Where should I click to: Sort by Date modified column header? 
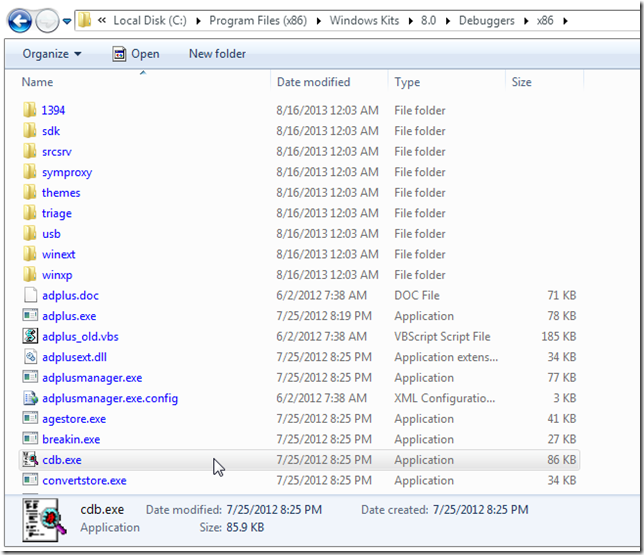click(313, 82)
